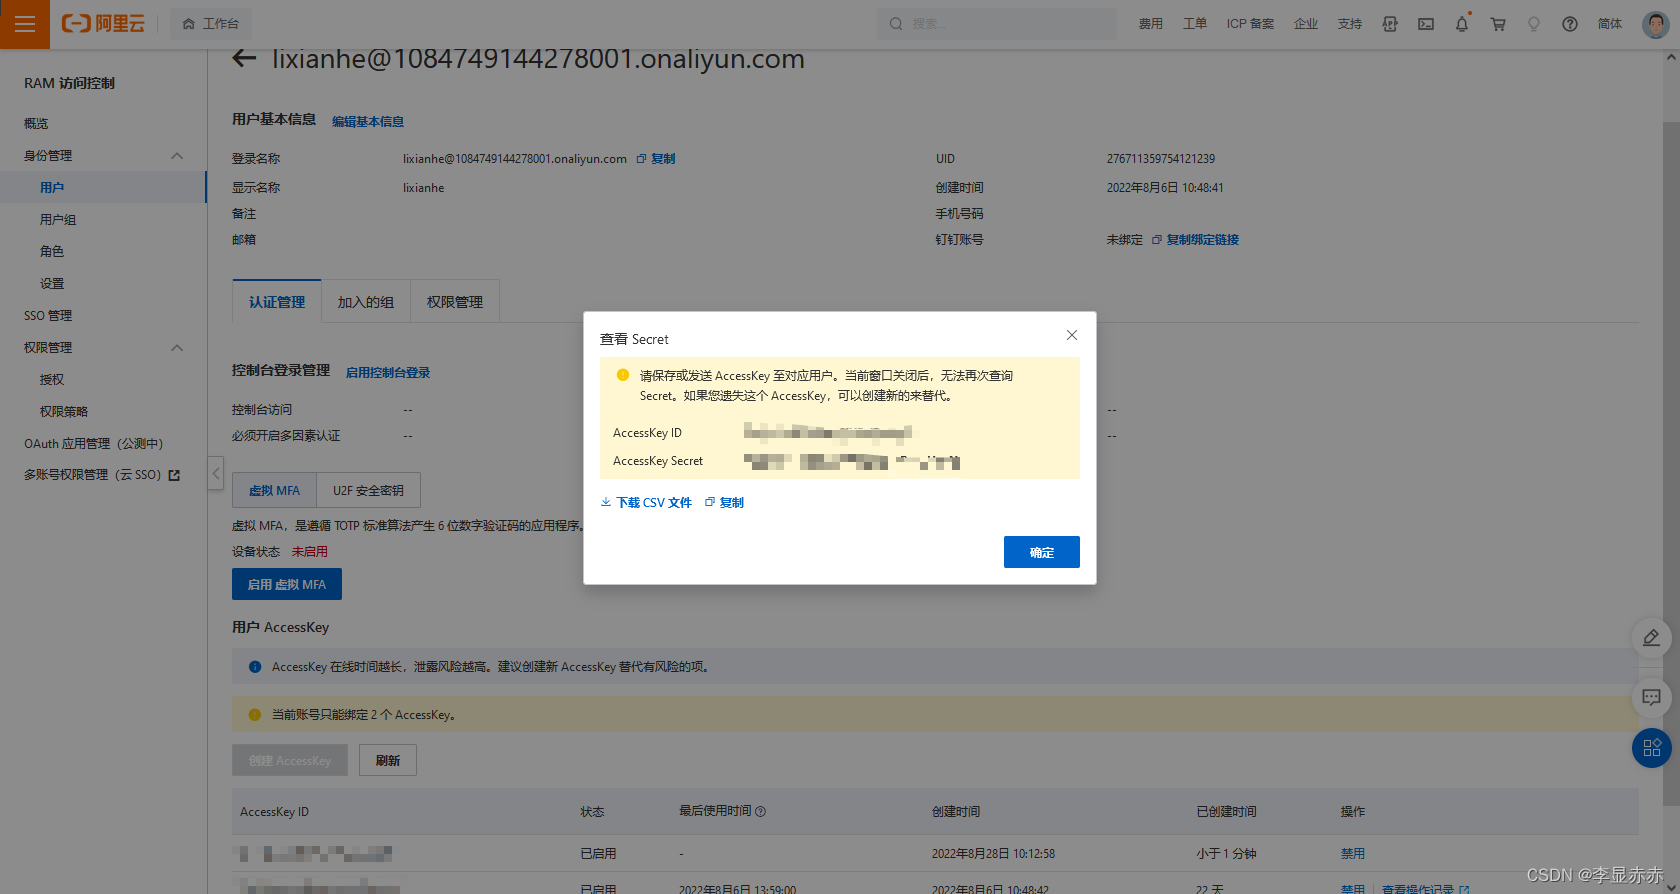Click the 最后使用时间 help icon
The image size is (1680, 894).
pyautogui.click(x=761, y=811)
